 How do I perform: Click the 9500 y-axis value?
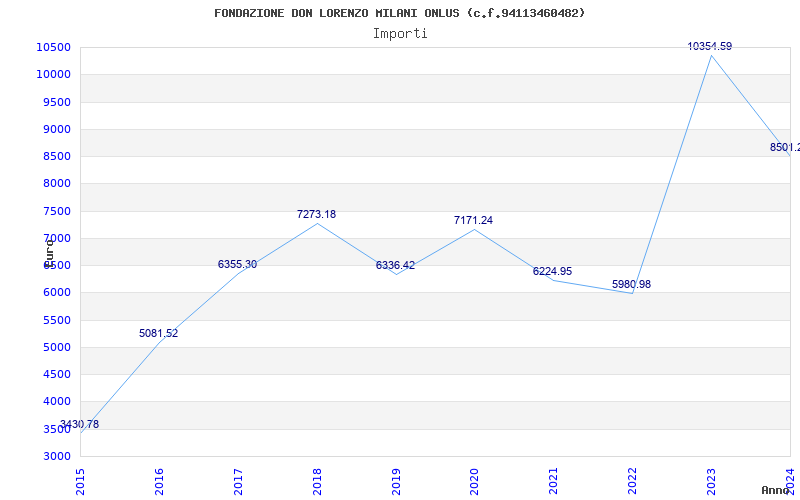[x=56, y=102]
